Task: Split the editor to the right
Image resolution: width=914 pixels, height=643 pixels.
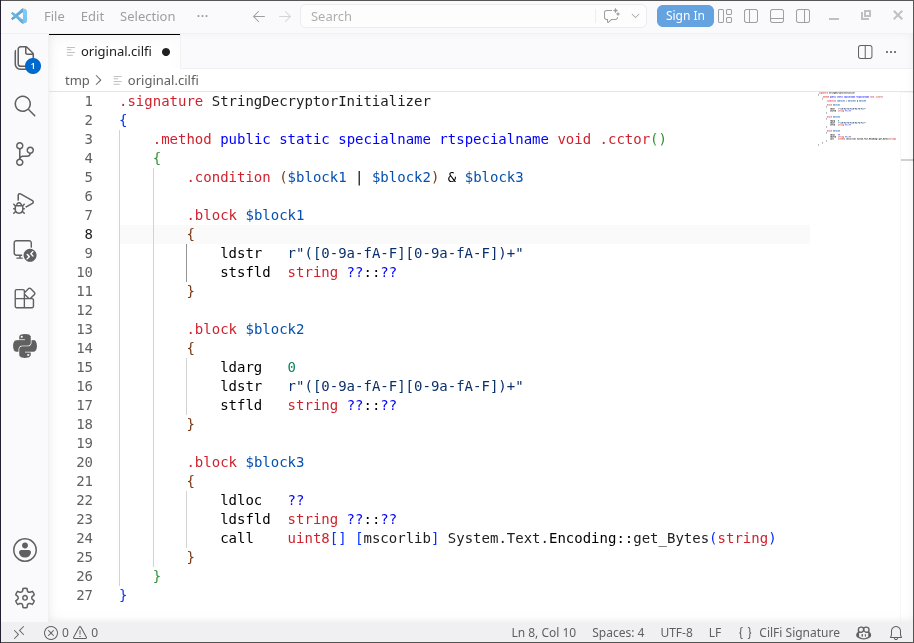Action: (x=865, y=52)
